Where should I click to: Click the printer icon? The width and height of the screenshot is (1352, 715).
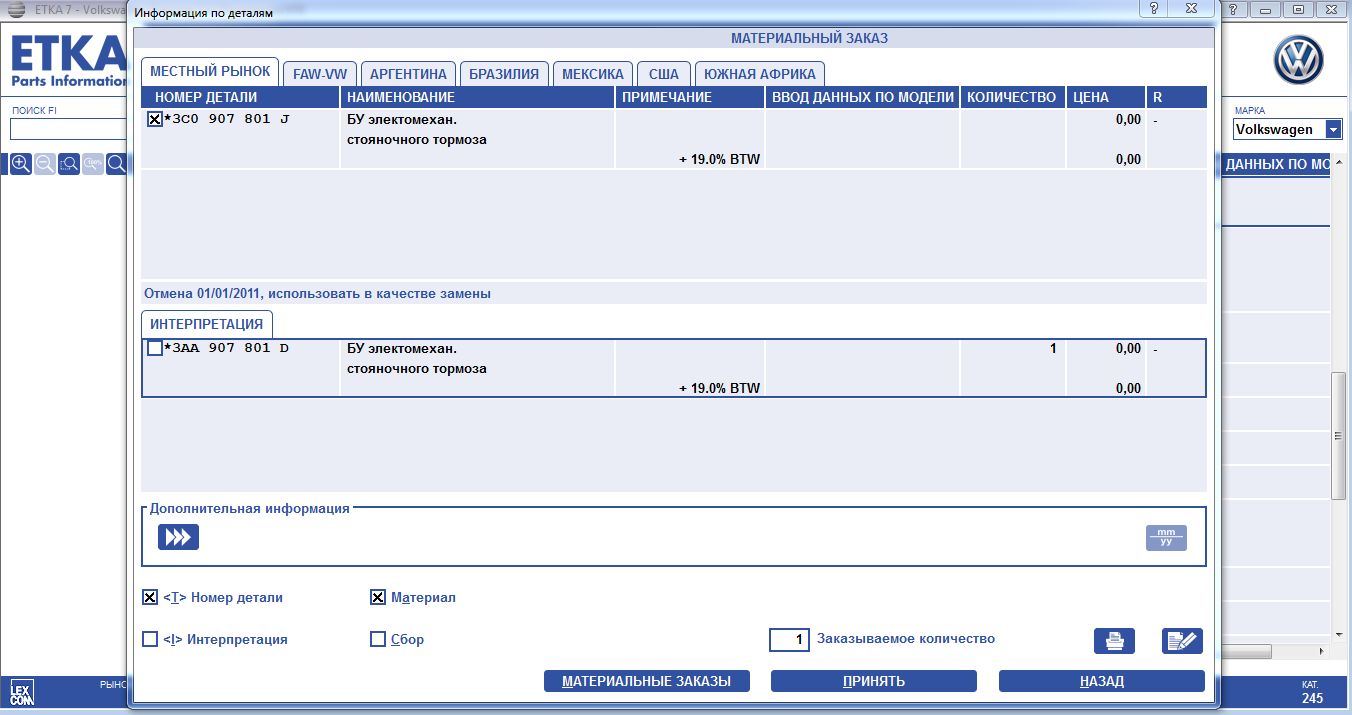coord(1114,641)
